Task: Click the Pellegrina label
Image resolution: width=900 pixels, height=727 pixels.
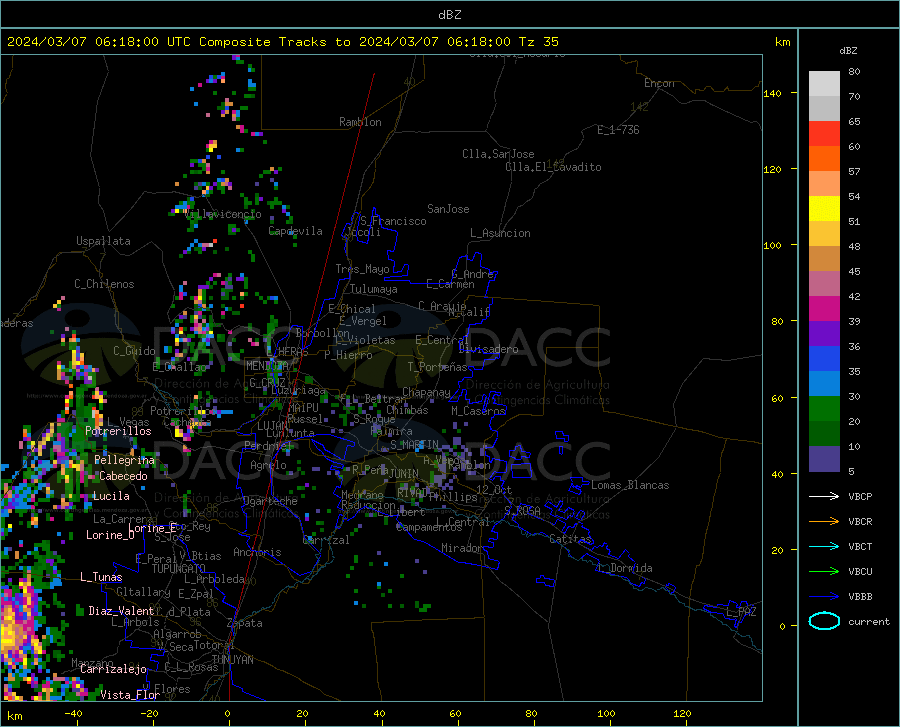Action: tap(125, 460)
